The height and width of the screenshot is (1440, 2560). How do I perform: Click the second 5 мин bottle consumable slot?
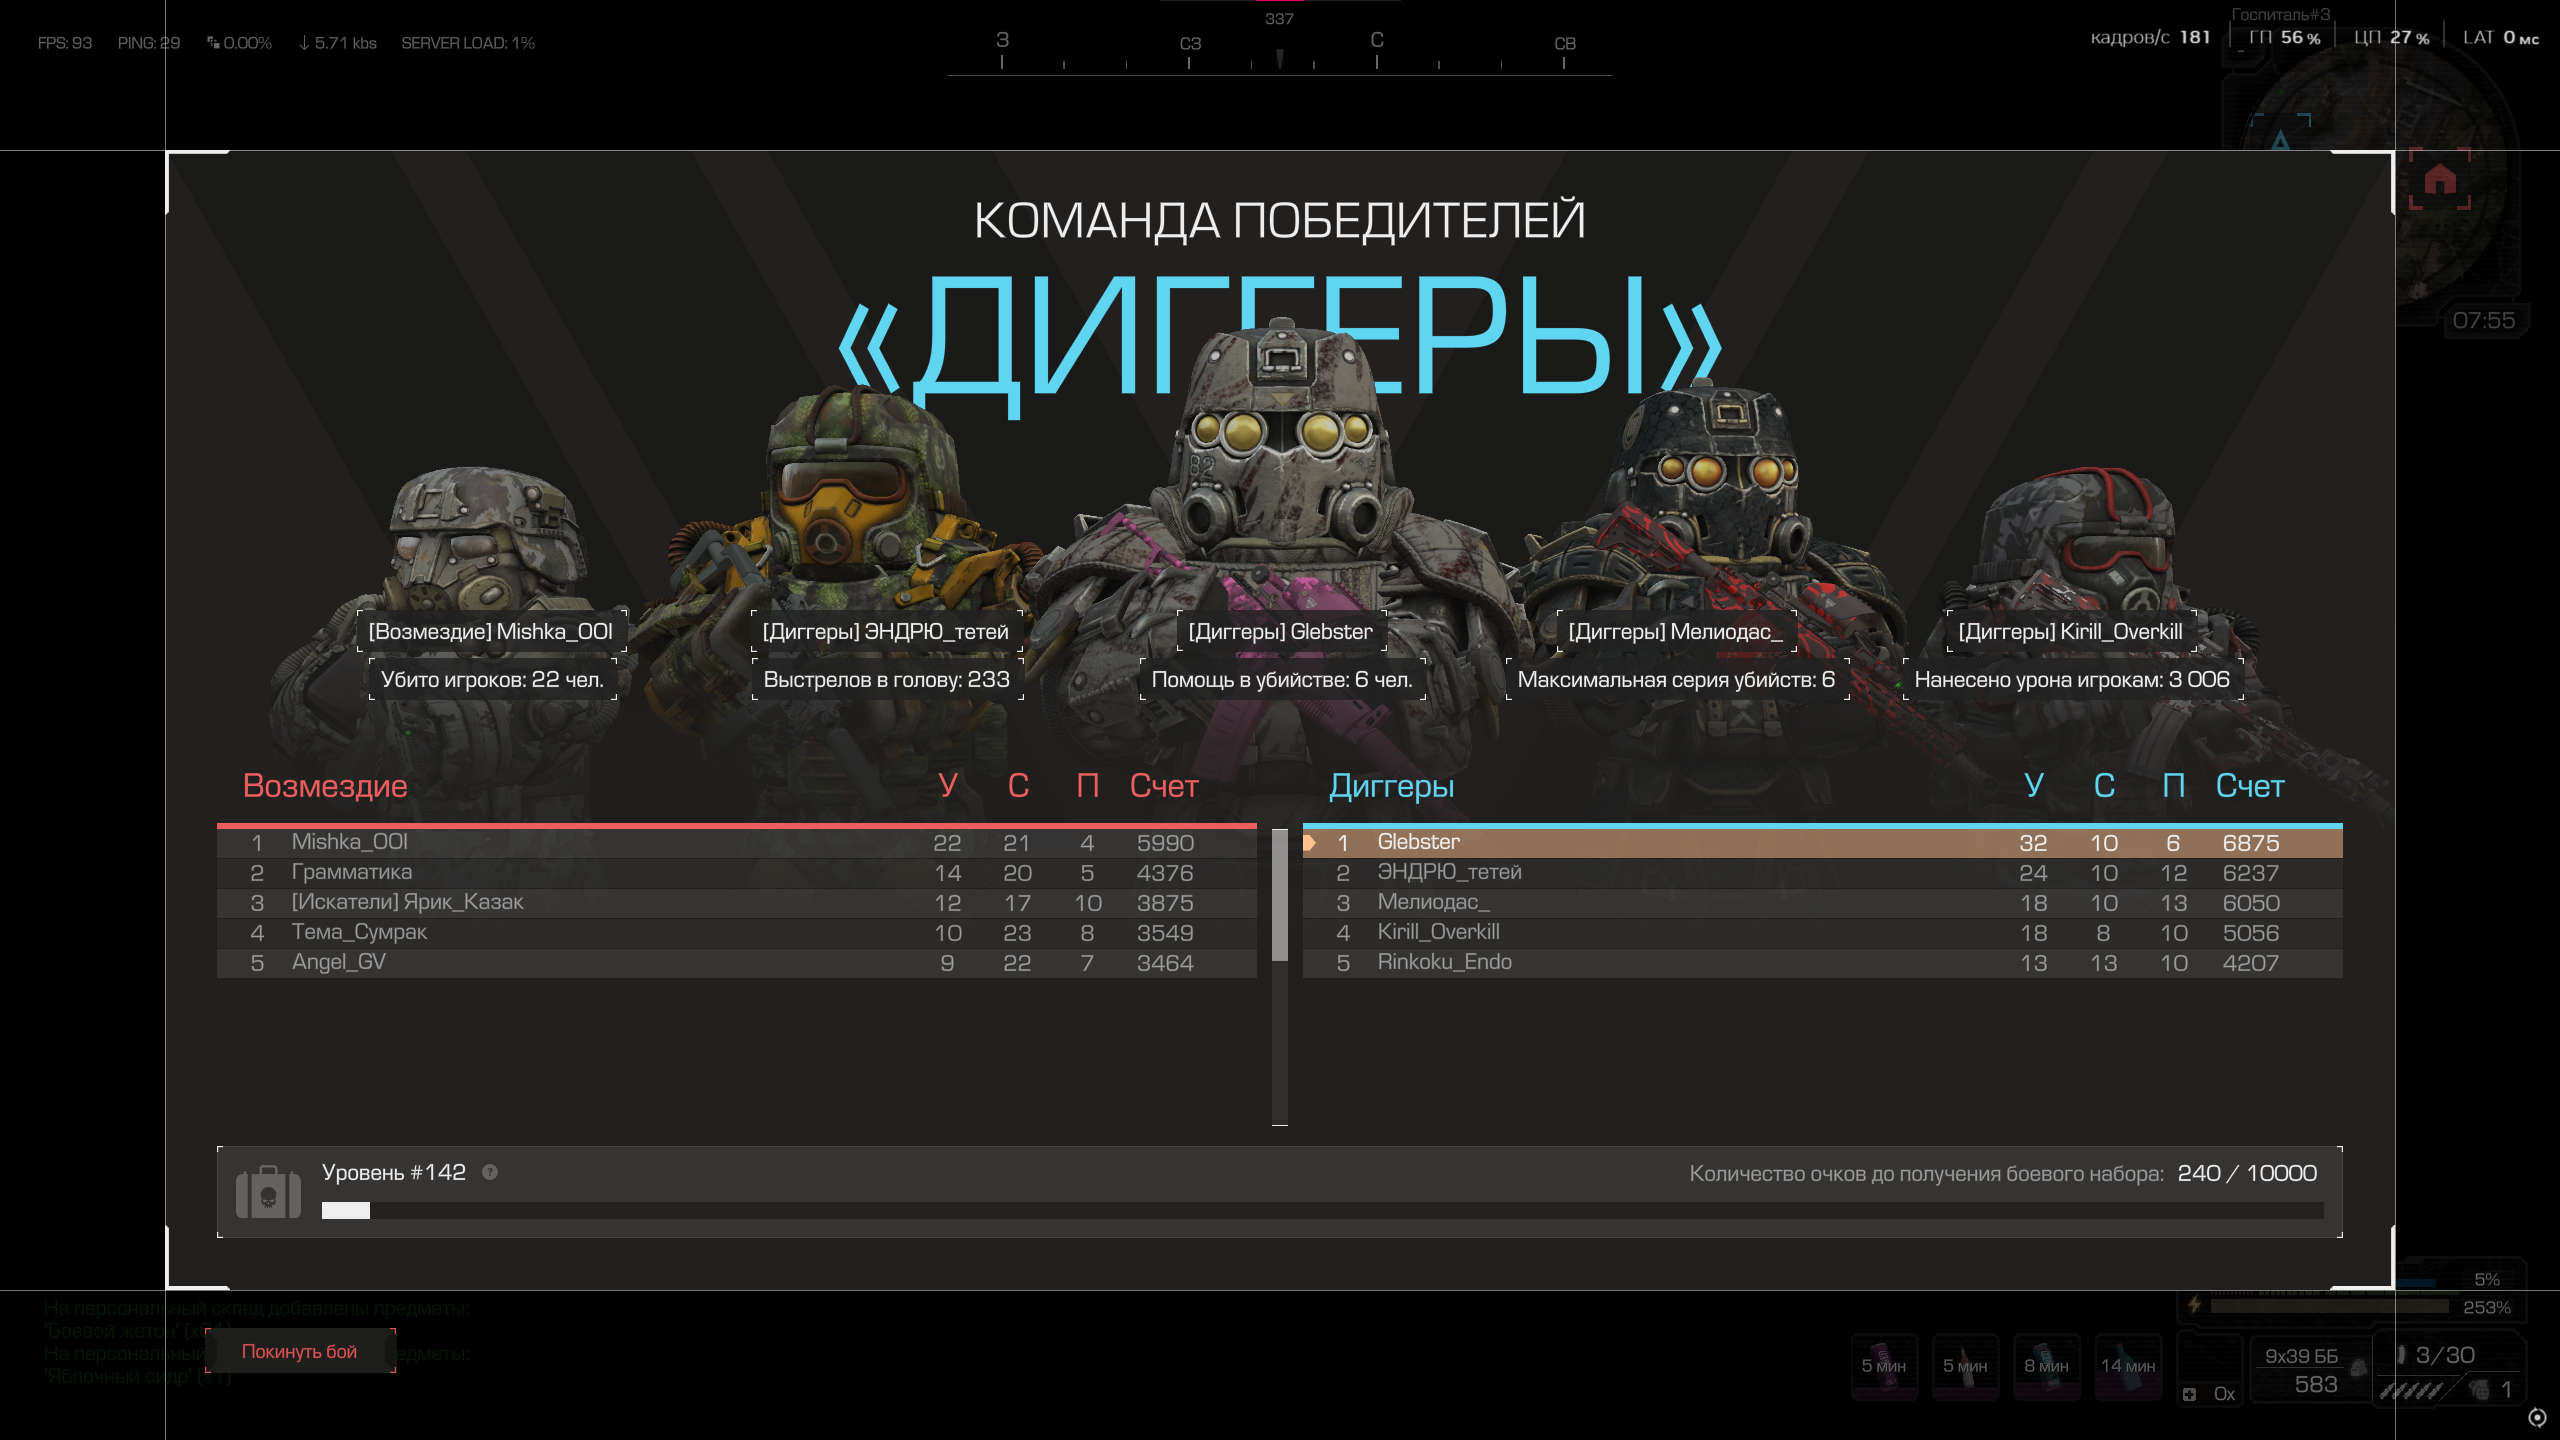point(1965,1365)
